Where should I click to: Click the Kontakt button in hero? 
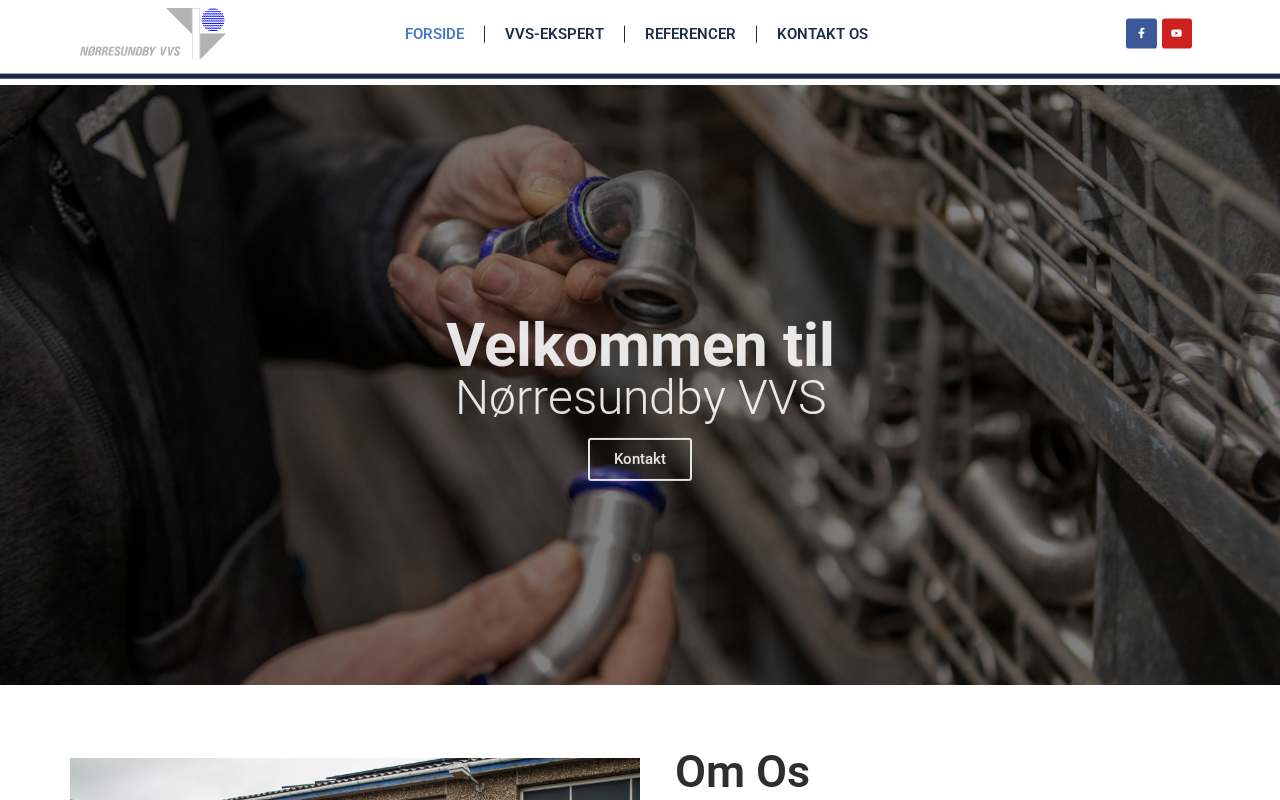(640, 459)
